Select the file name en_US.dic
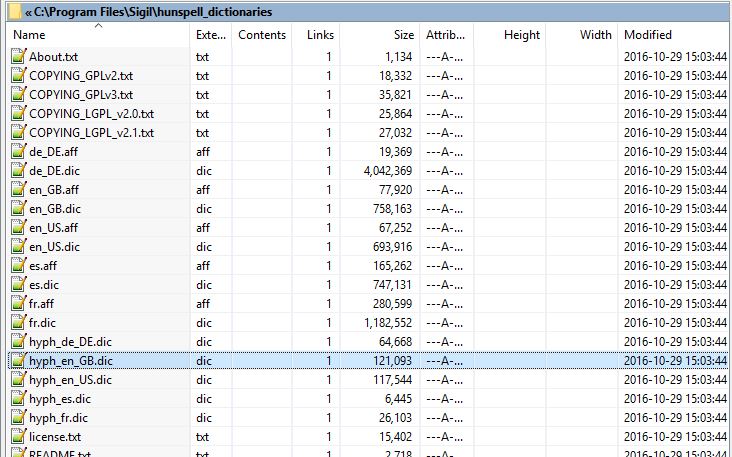 click(x=54, y=247)
